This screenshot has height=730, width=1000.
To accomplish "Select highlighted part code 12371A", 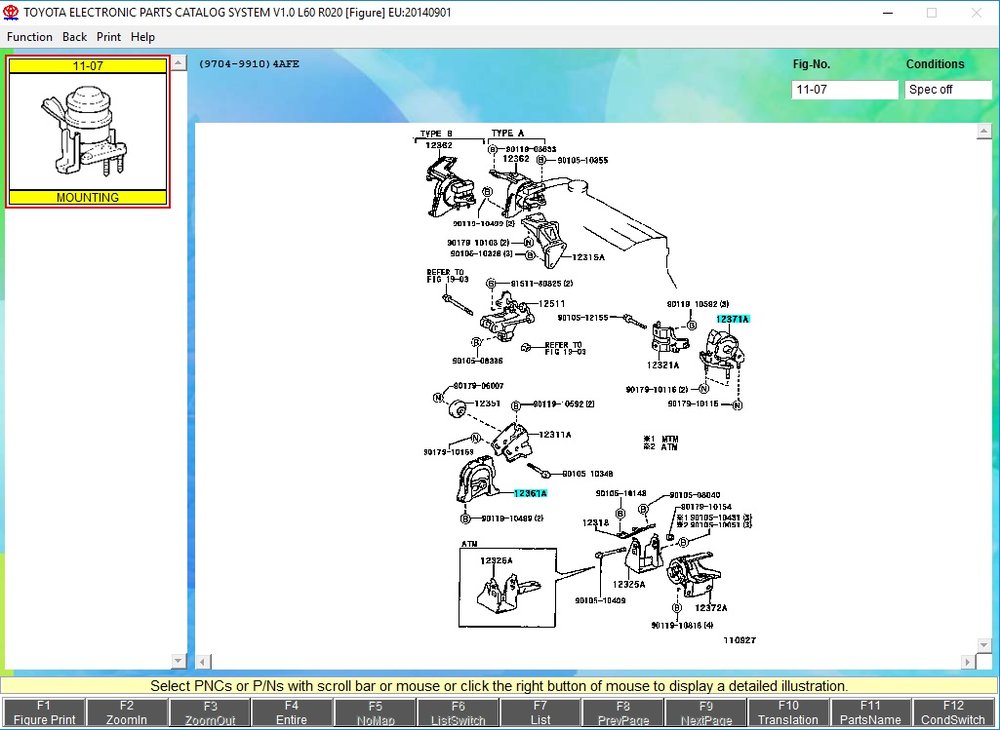I will point(733,319).
